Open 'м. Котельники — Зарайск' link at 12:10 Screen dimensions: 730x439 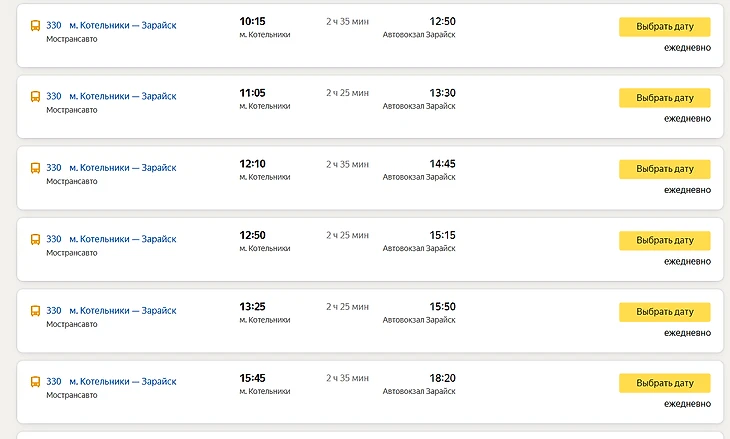(x=122, y=168)
